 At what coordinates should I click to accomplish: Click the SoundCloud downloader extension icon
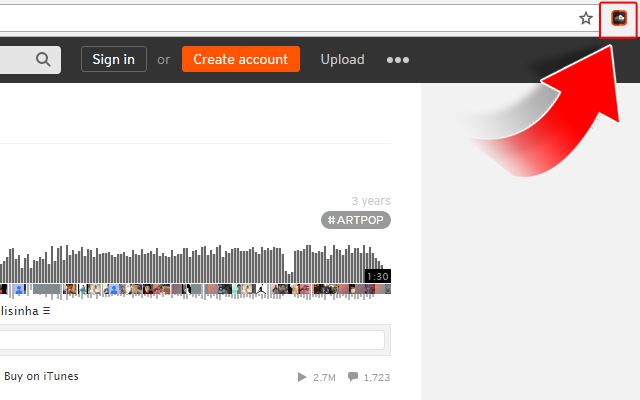click(x=619, y=18)
